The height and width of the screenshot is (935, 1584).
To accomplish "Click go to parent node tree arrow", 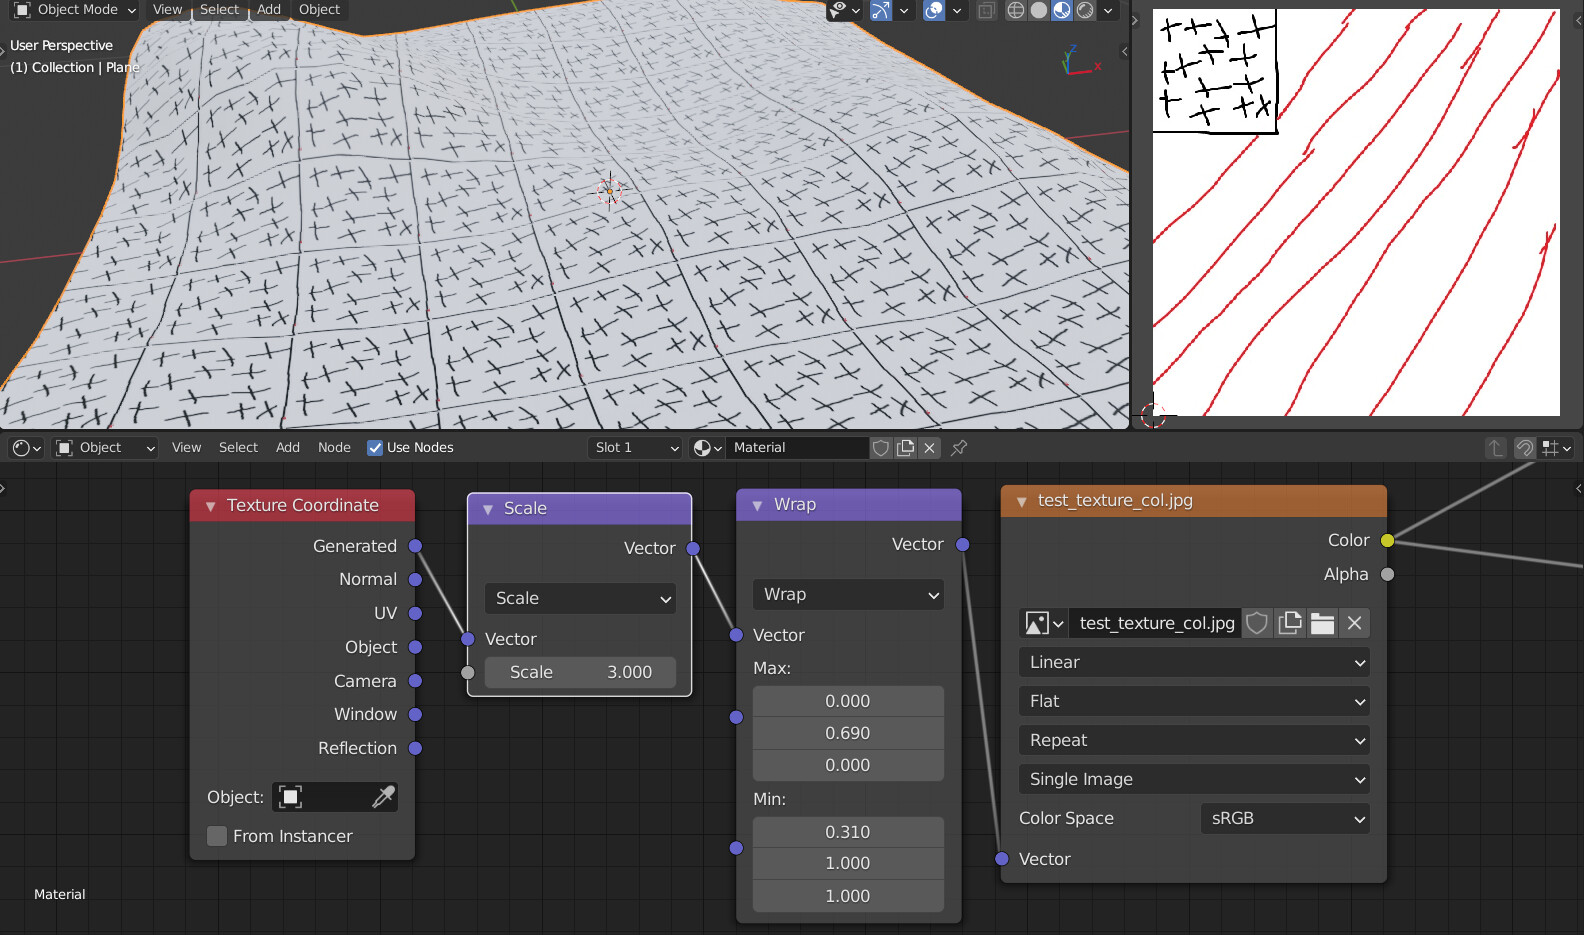I will click(1495, 447).
